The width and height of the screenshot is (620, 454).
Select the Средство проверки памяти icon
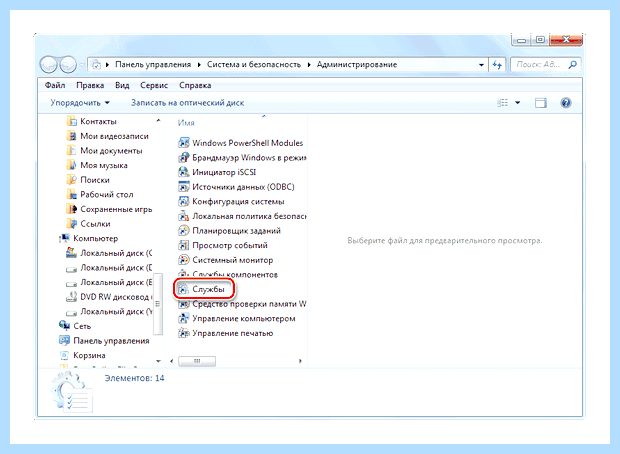pyautogui.click(x=183, y=304)
